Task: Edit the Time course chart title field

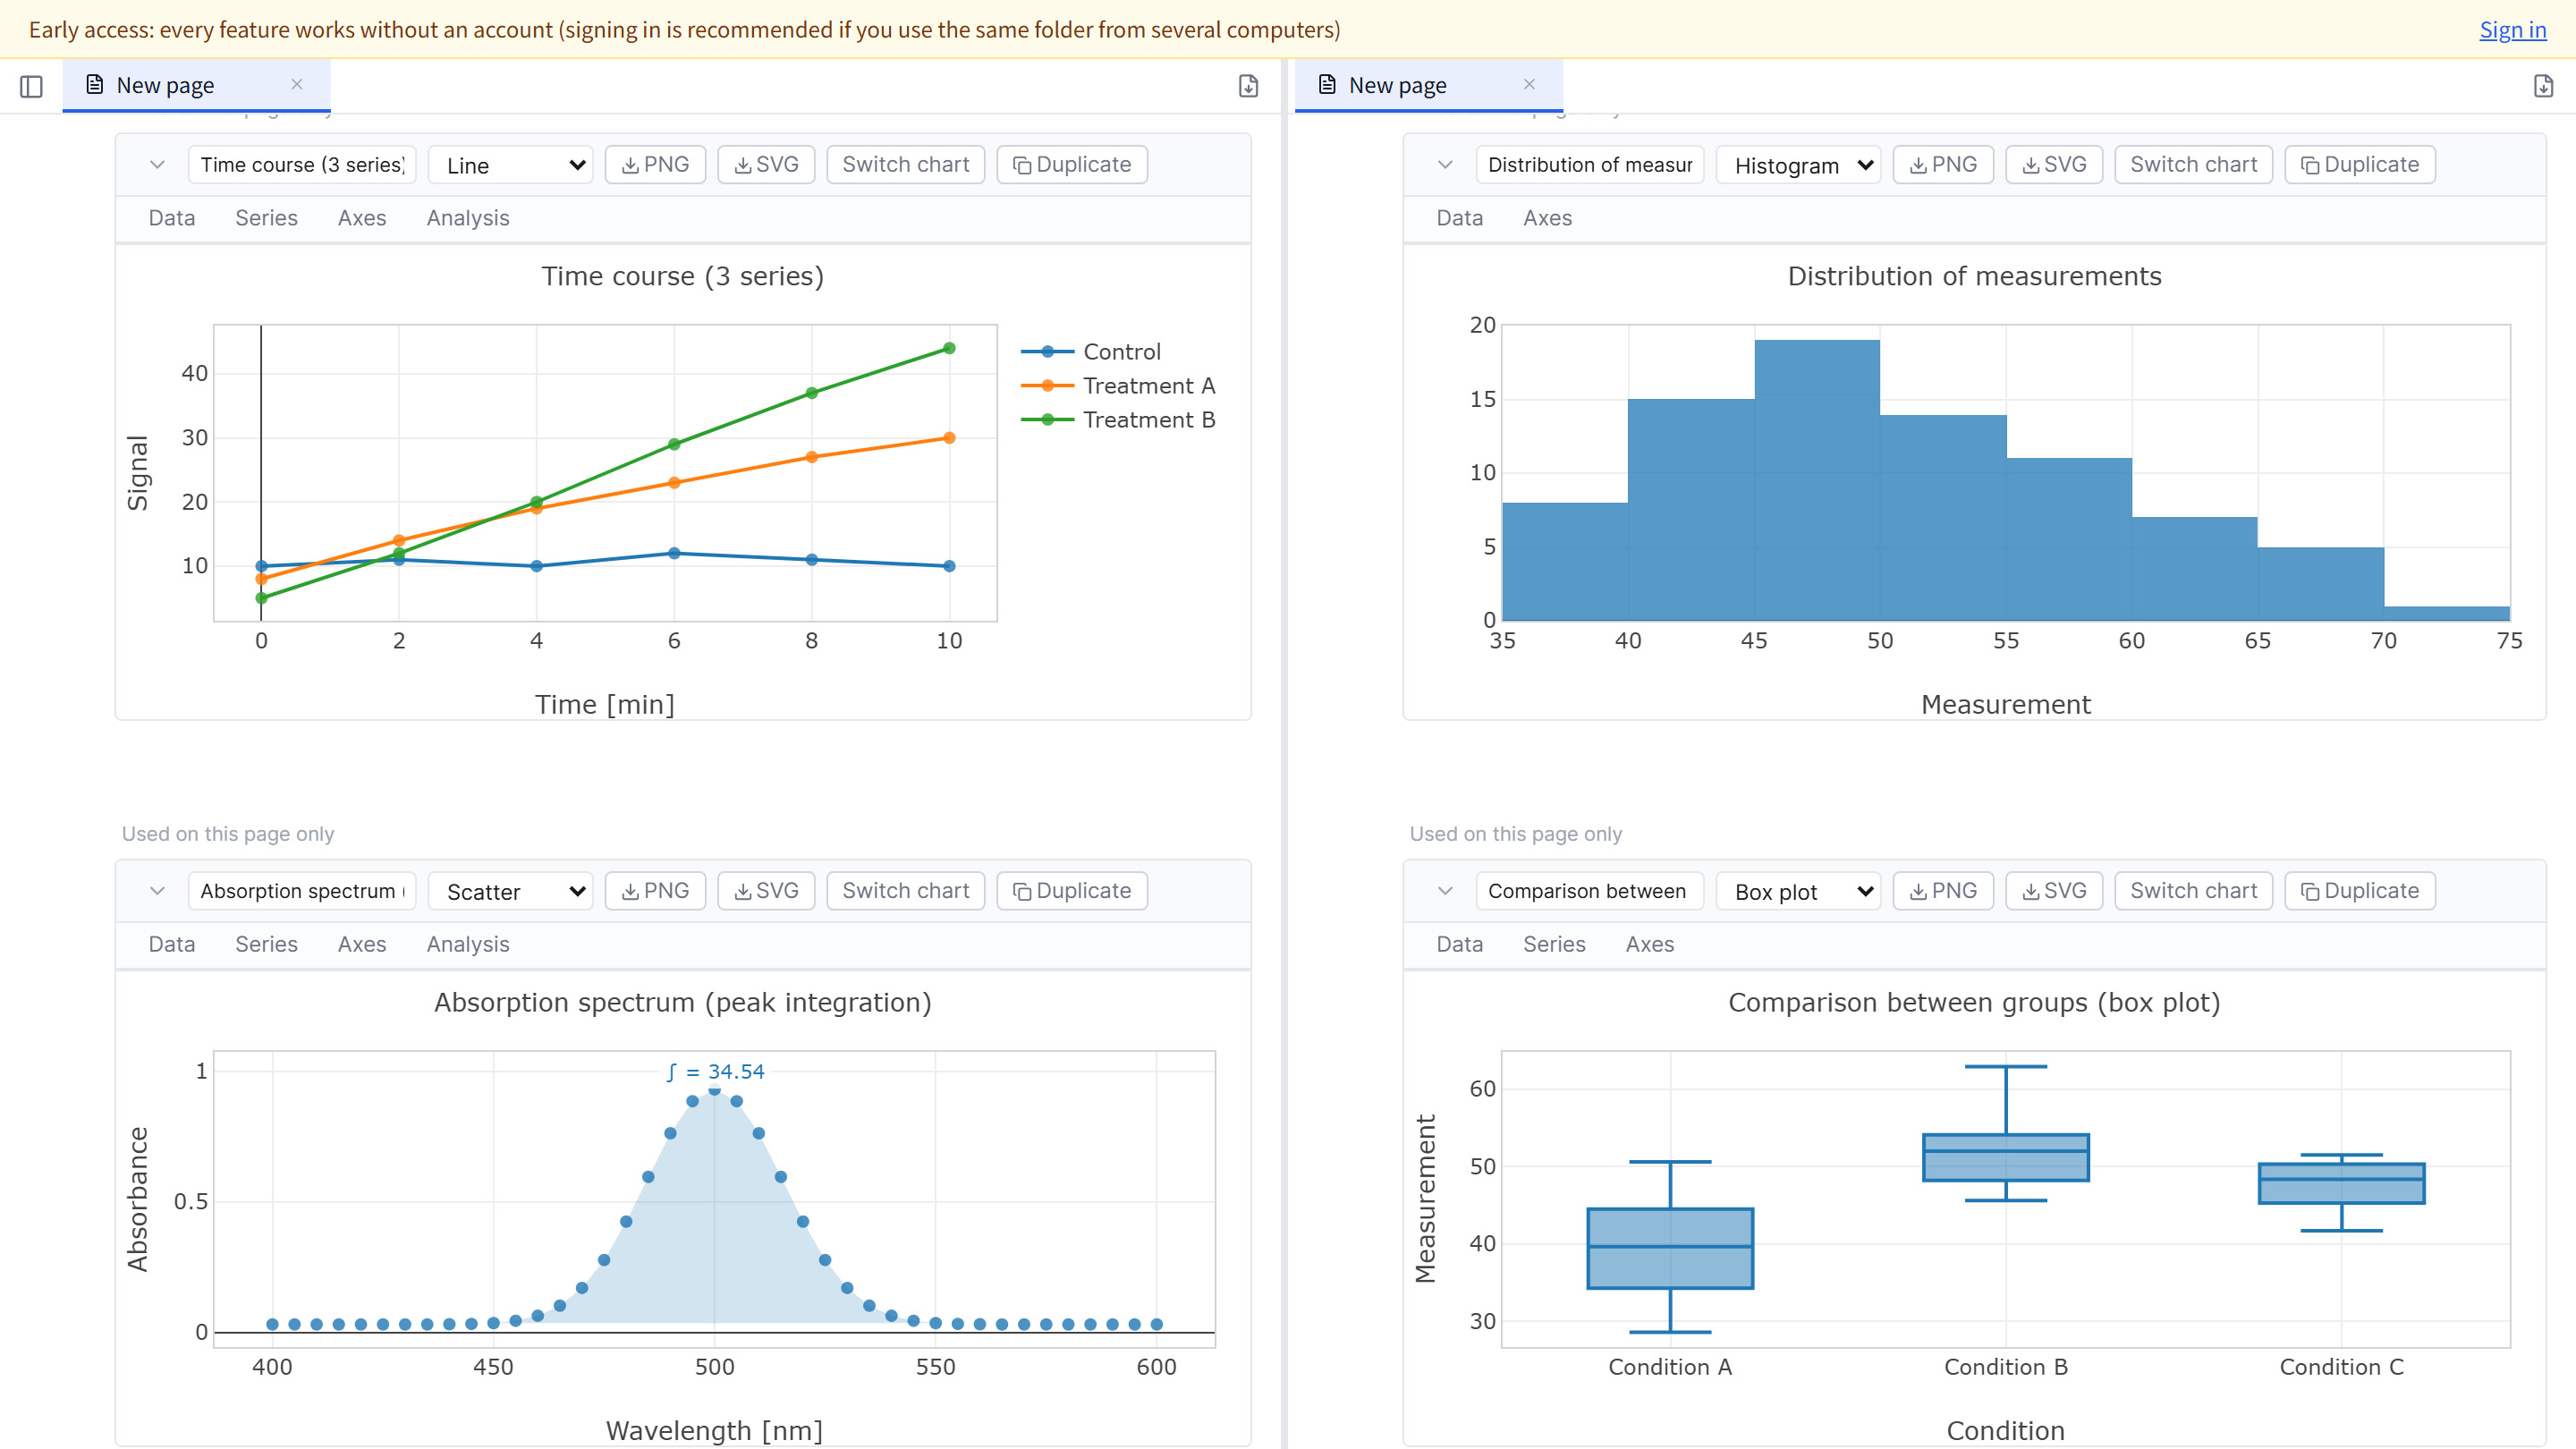Action: [x=302, y=165]
